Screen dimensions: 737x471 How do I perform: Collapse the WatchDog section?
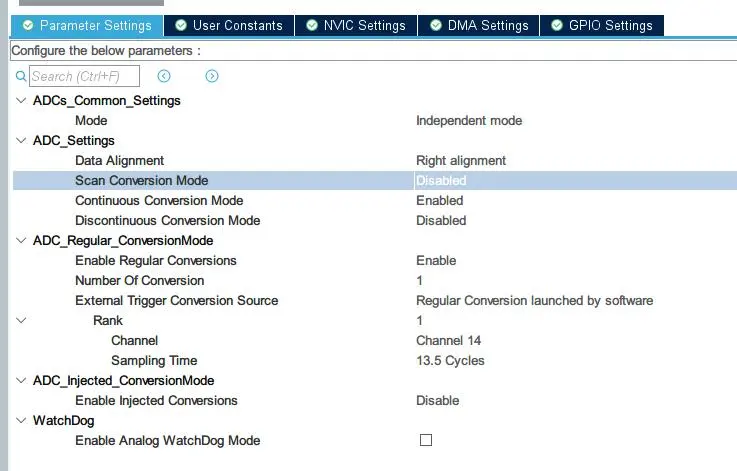(x=21, y=421)
